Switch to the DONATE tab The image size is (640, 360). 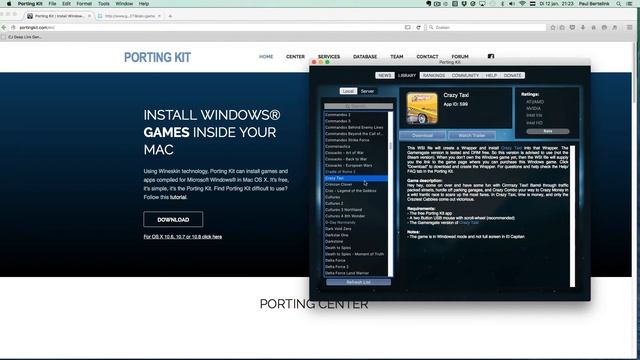pyautogui.click(x=513, y=76)
